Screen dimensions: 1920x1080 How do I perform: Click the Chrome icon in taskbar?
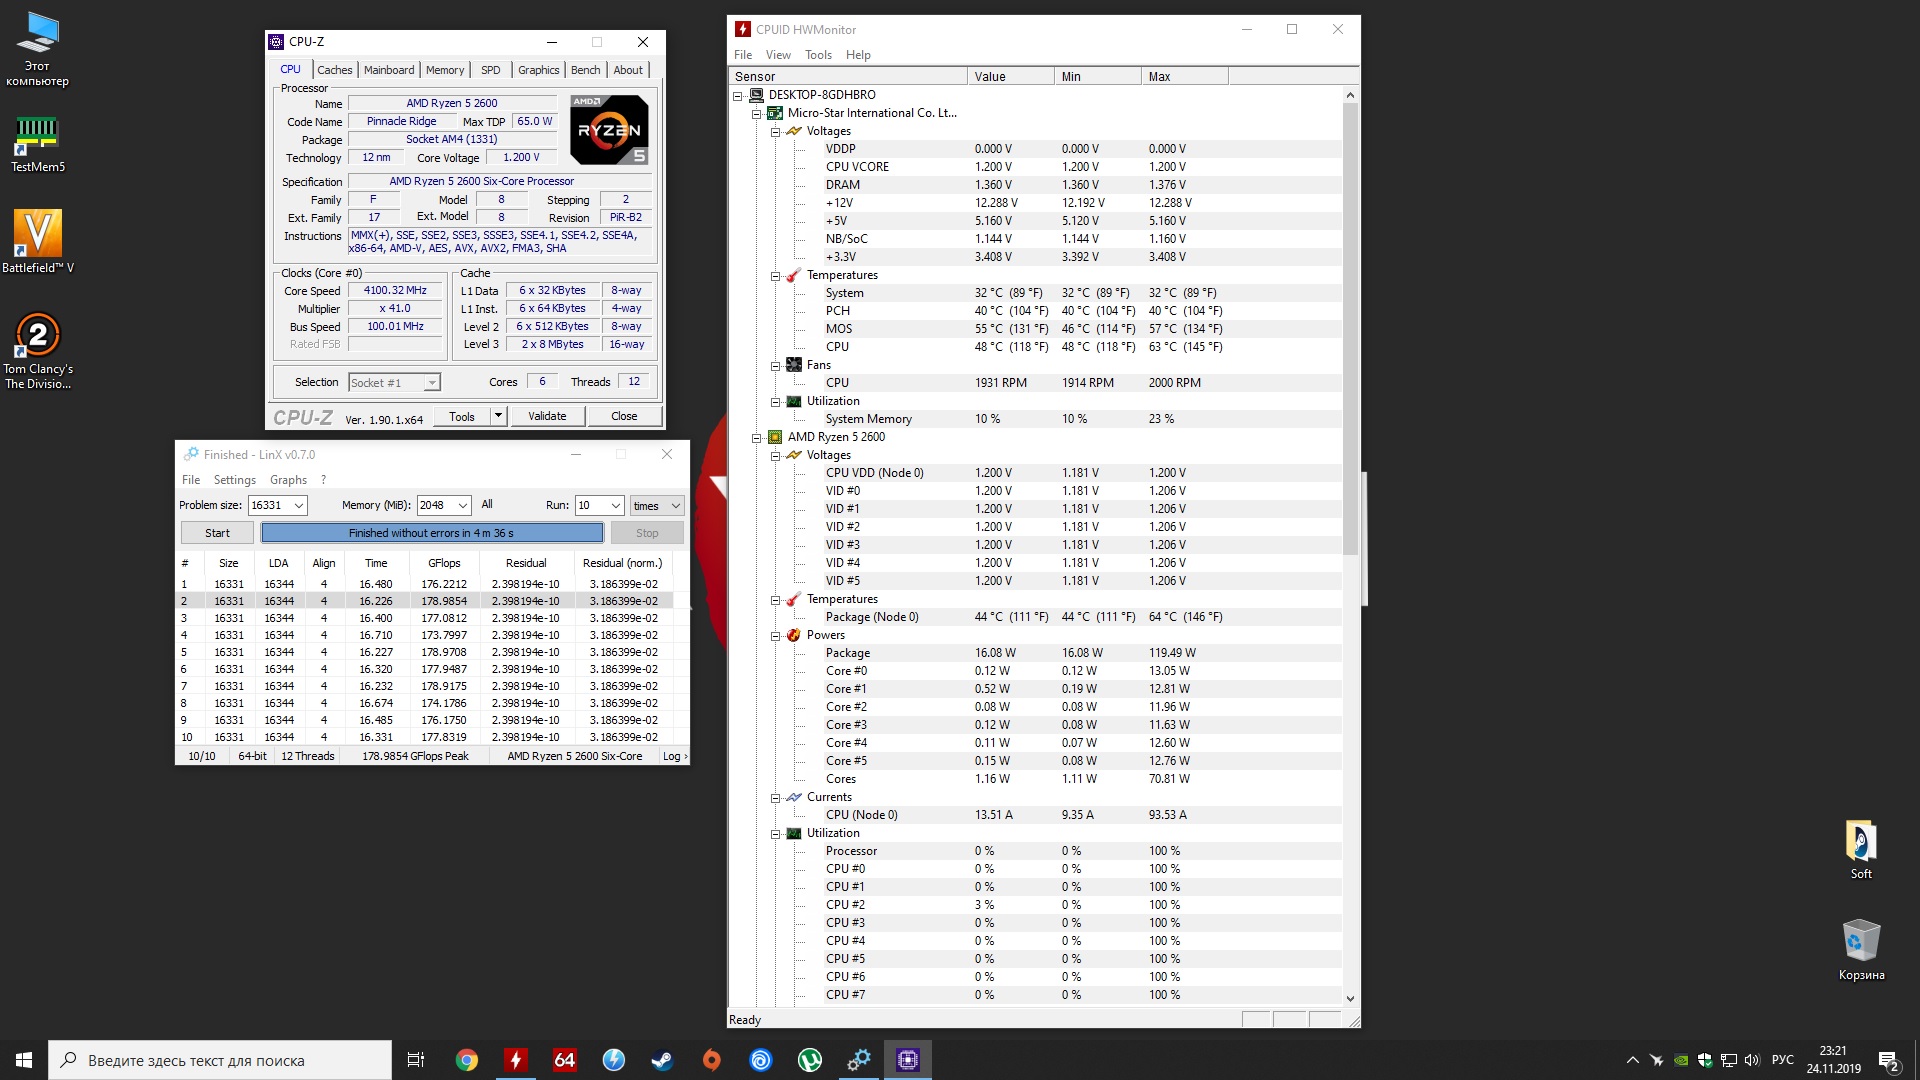pyautogui.click(x=467, y=1060)
